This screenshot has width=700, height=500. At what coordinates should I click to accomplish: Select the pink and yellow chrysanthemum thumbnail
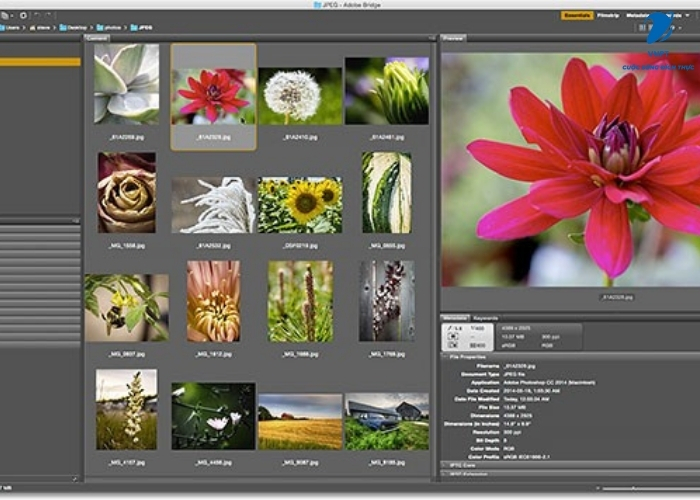[x=213, y=301]
